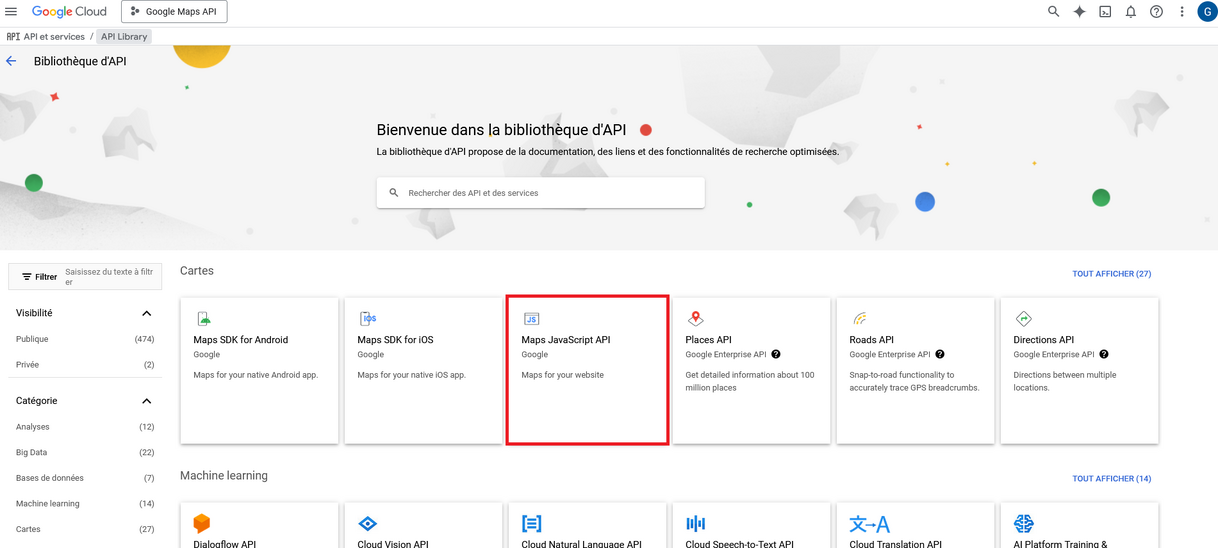Filter by Privée visibility

tap(28, 365)
